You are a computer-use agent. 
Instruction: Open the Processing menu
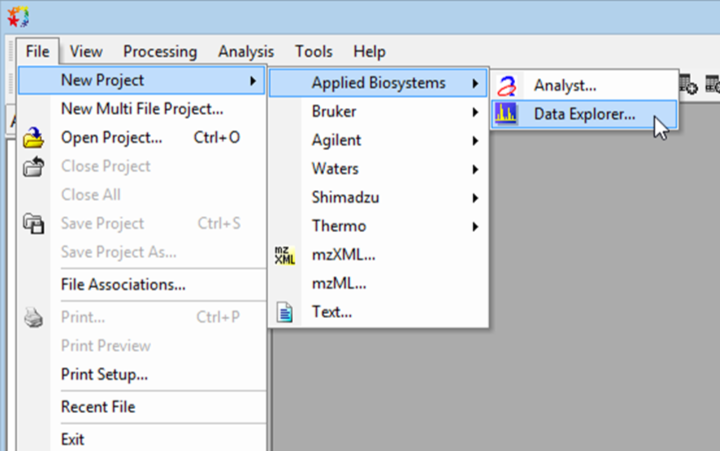click(x=160, y=51)
